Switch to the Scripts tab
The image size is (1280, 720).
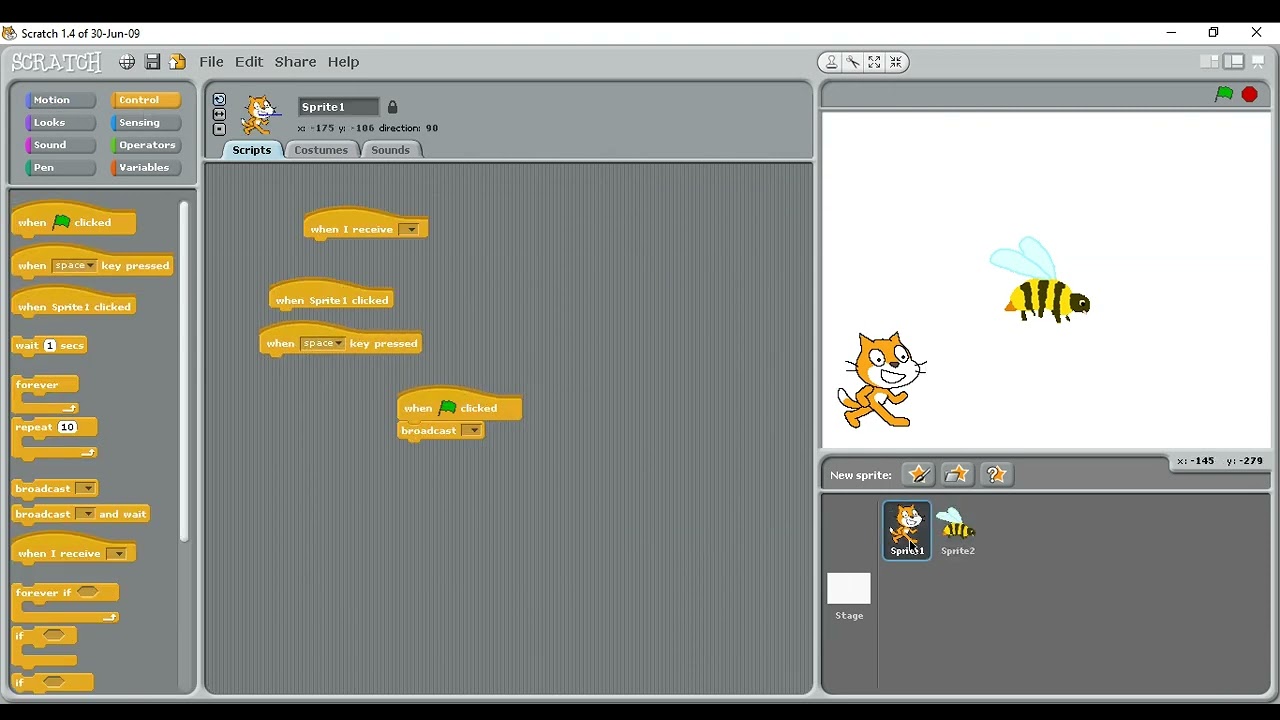click(x=252, y=150)
